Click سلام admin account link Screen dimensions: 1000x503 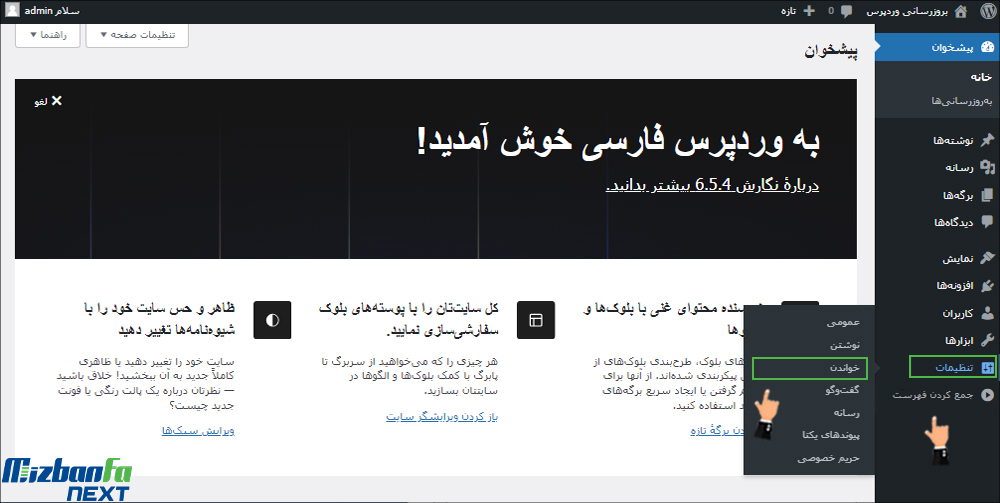click(44, 11)
